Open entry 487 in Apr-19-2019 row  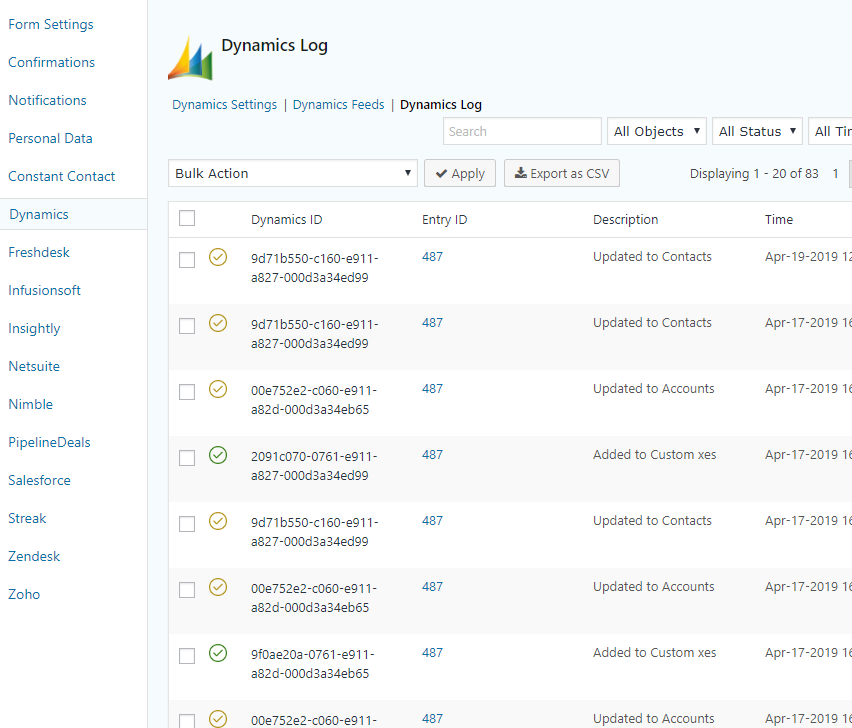click(x=433, y=257)
